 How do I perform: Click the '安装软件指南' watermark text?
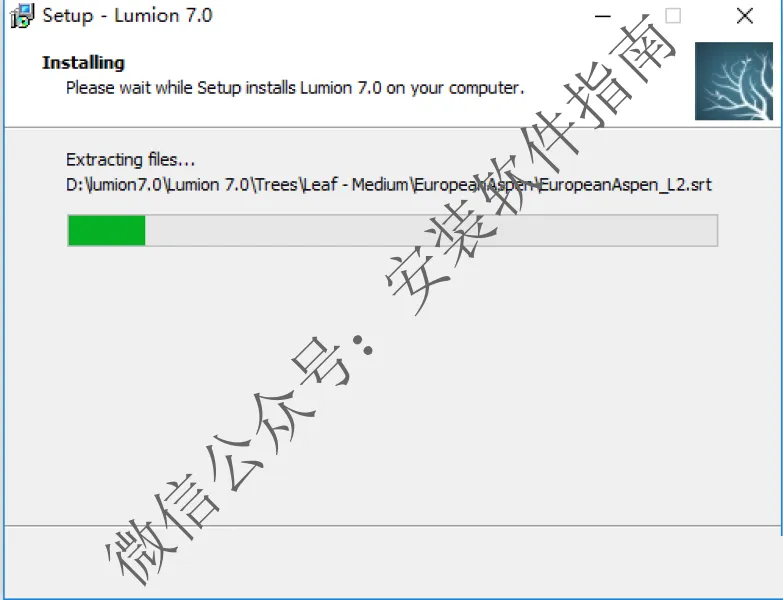[532, 165]
